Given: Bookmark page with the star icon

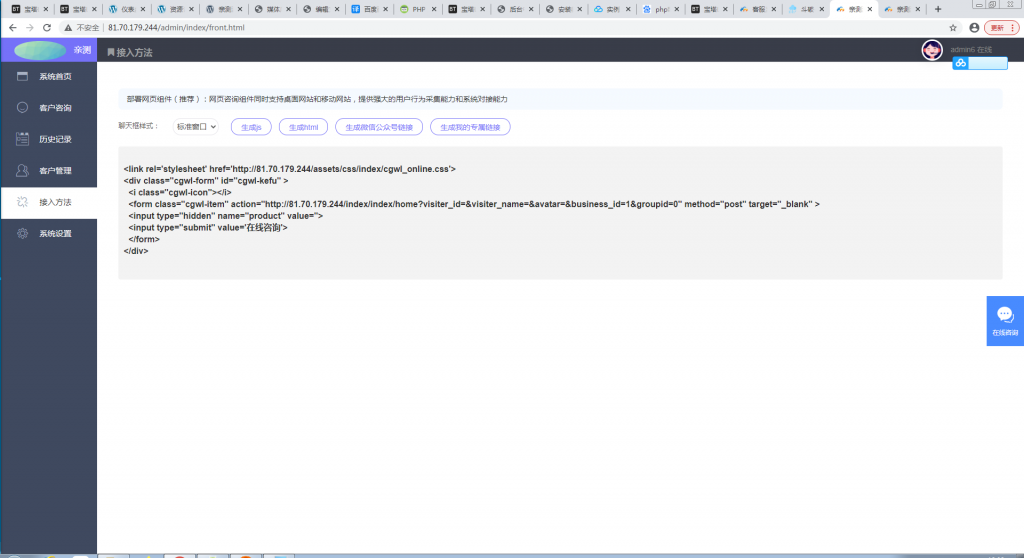Looking at the screenshot, I should 953,28.
